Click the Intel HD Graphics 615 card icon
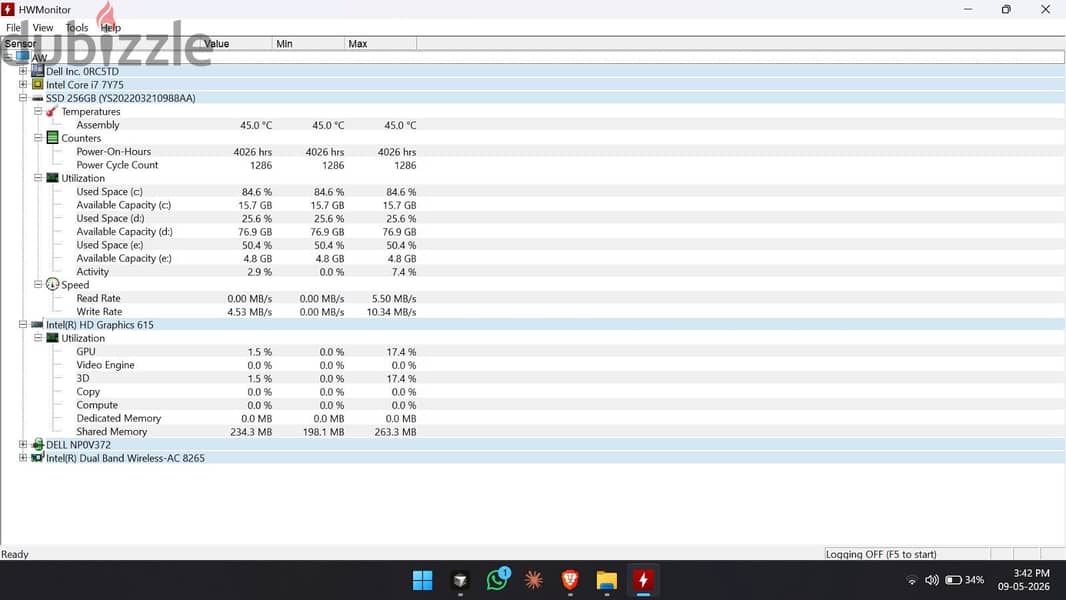The image size is (1066, 600). (x=37, y=324)
